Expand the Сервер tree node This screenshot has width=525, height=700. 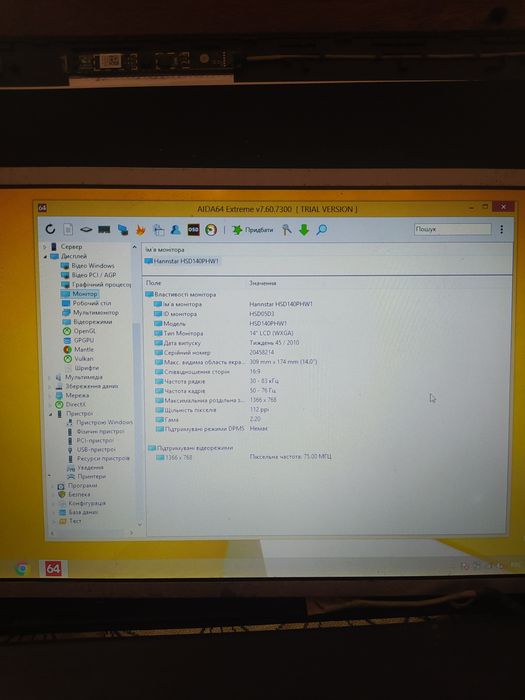(45, 246)
